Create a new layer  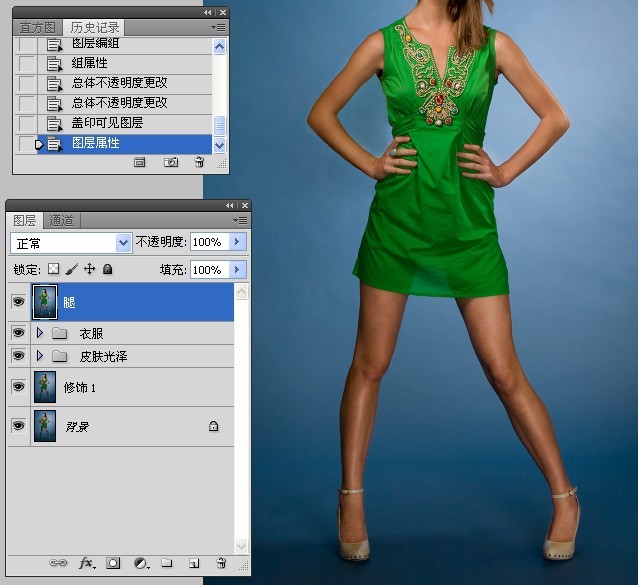(194, 563)
